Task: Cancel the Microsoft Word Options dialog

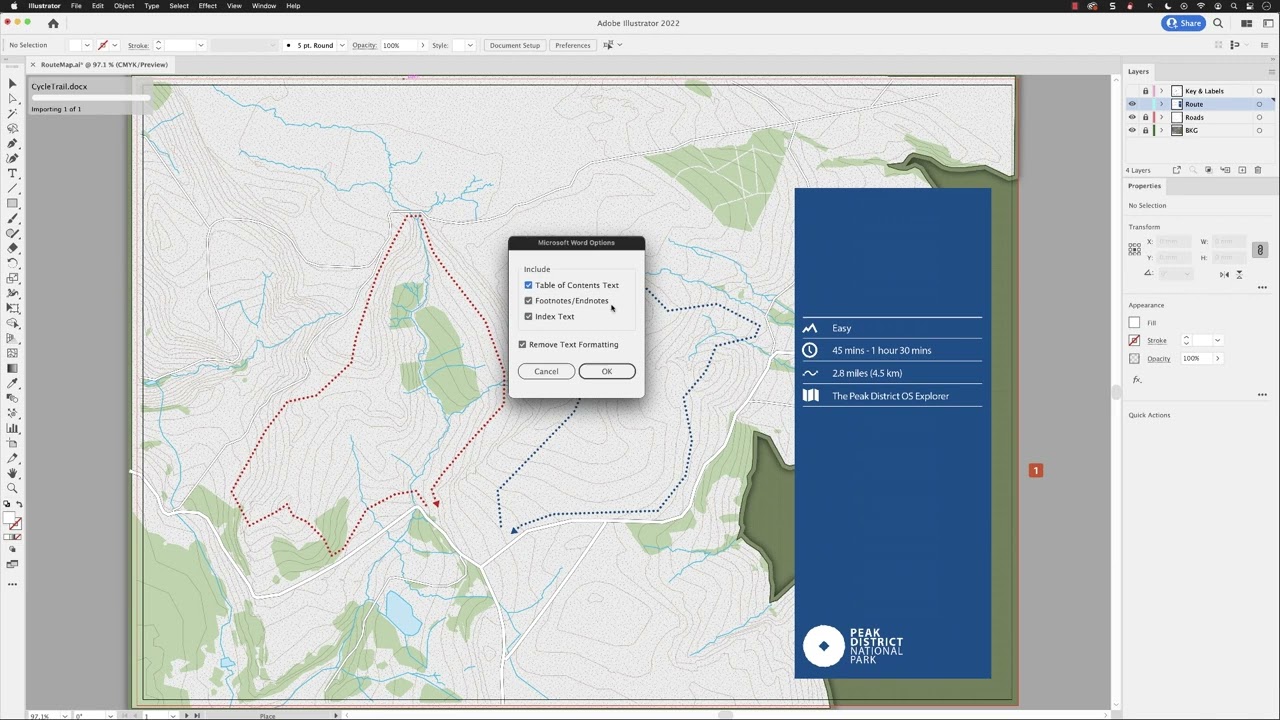Action: pos(546,371)
